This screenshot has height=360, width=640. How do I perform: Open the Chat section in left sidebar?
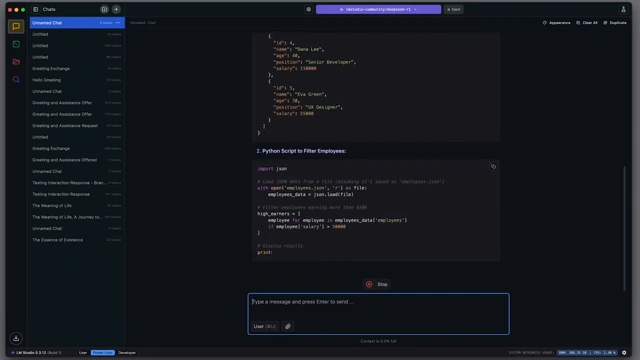[x=16, y=27]
